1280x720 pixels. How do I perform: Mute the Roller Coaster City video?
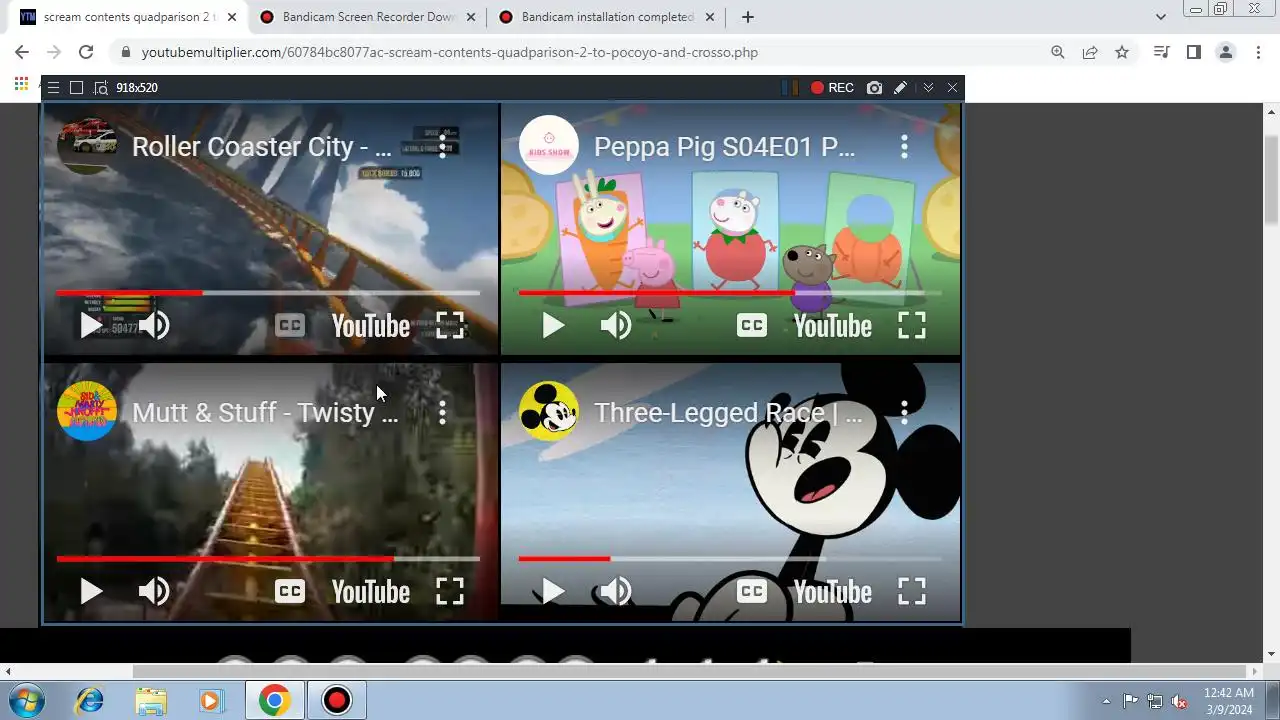pyautogui.click(x=154, y=325)
